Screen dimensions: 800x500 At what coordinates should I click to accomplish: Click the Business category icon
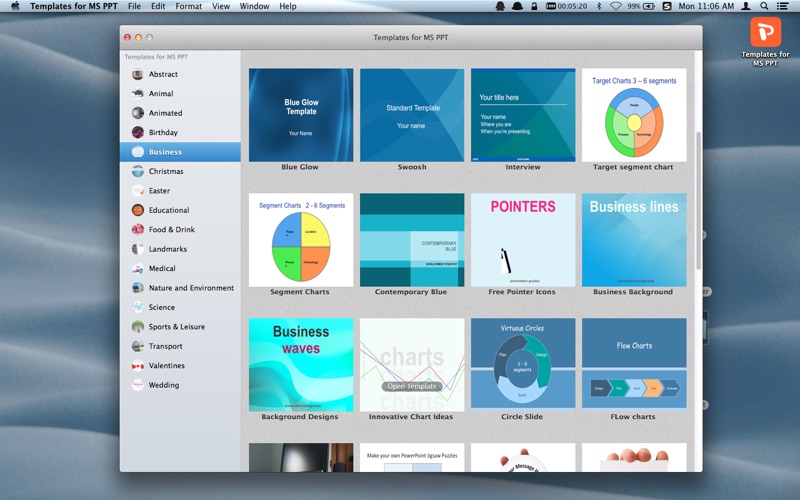138,152
